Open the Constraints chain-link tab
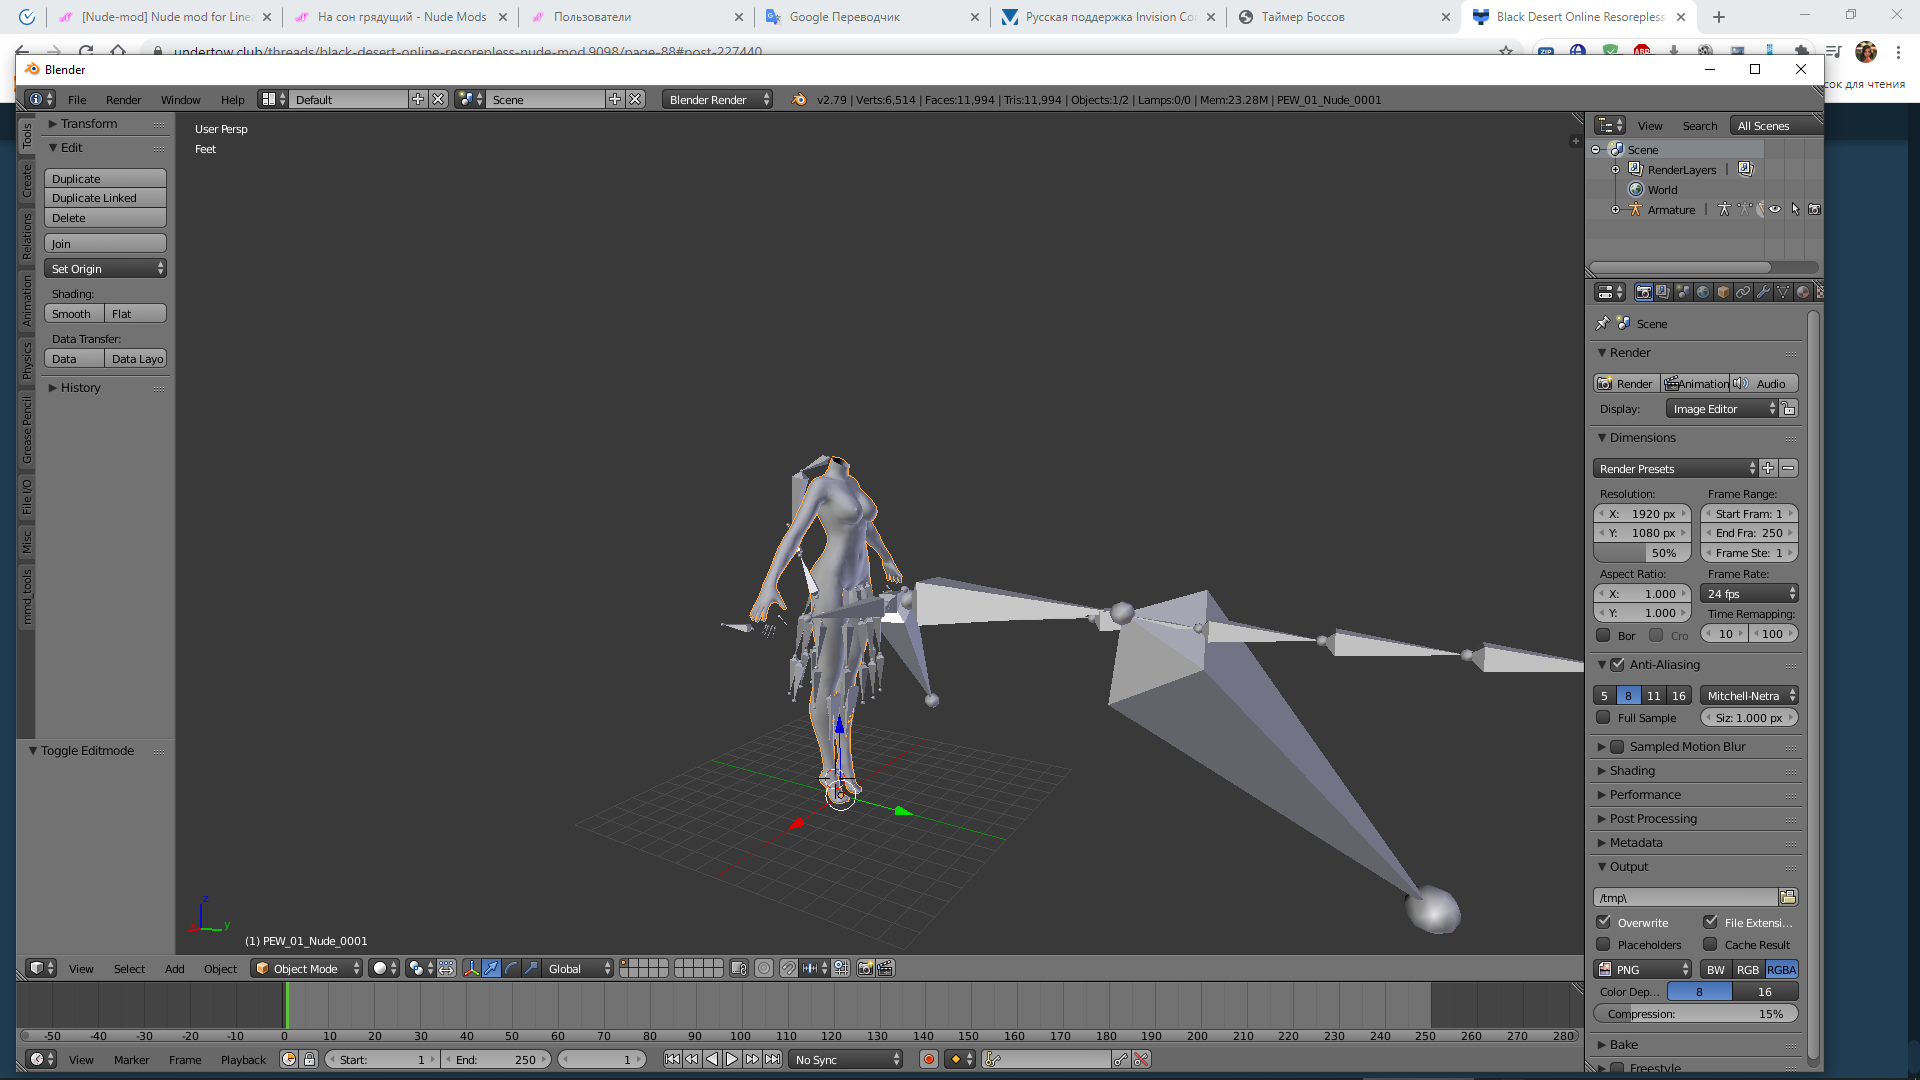This screenshot has width=1920, height=1080. point(1743,292)
